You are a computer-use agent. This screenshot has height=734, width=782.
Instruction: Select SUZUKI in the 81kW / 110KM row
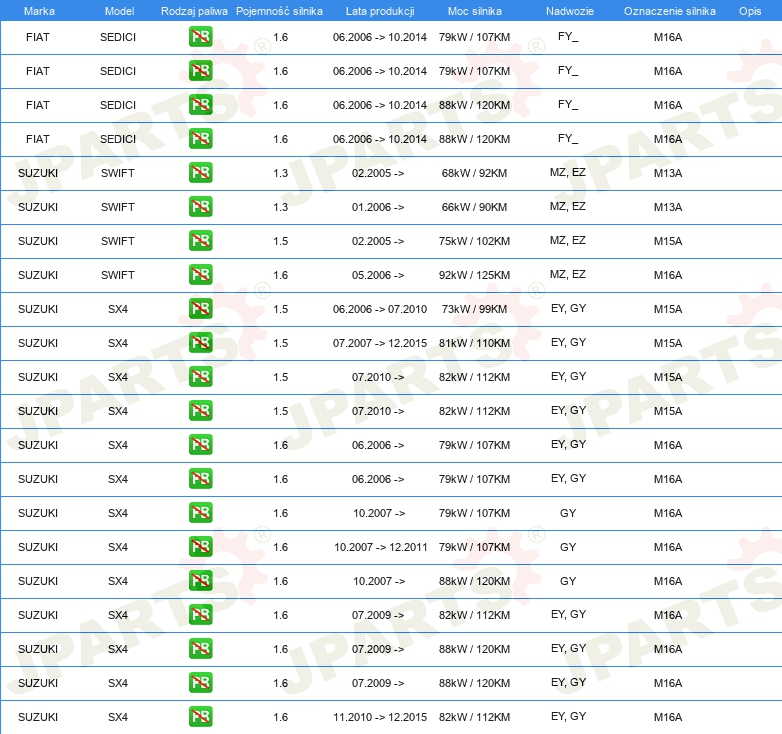point(38,343)
